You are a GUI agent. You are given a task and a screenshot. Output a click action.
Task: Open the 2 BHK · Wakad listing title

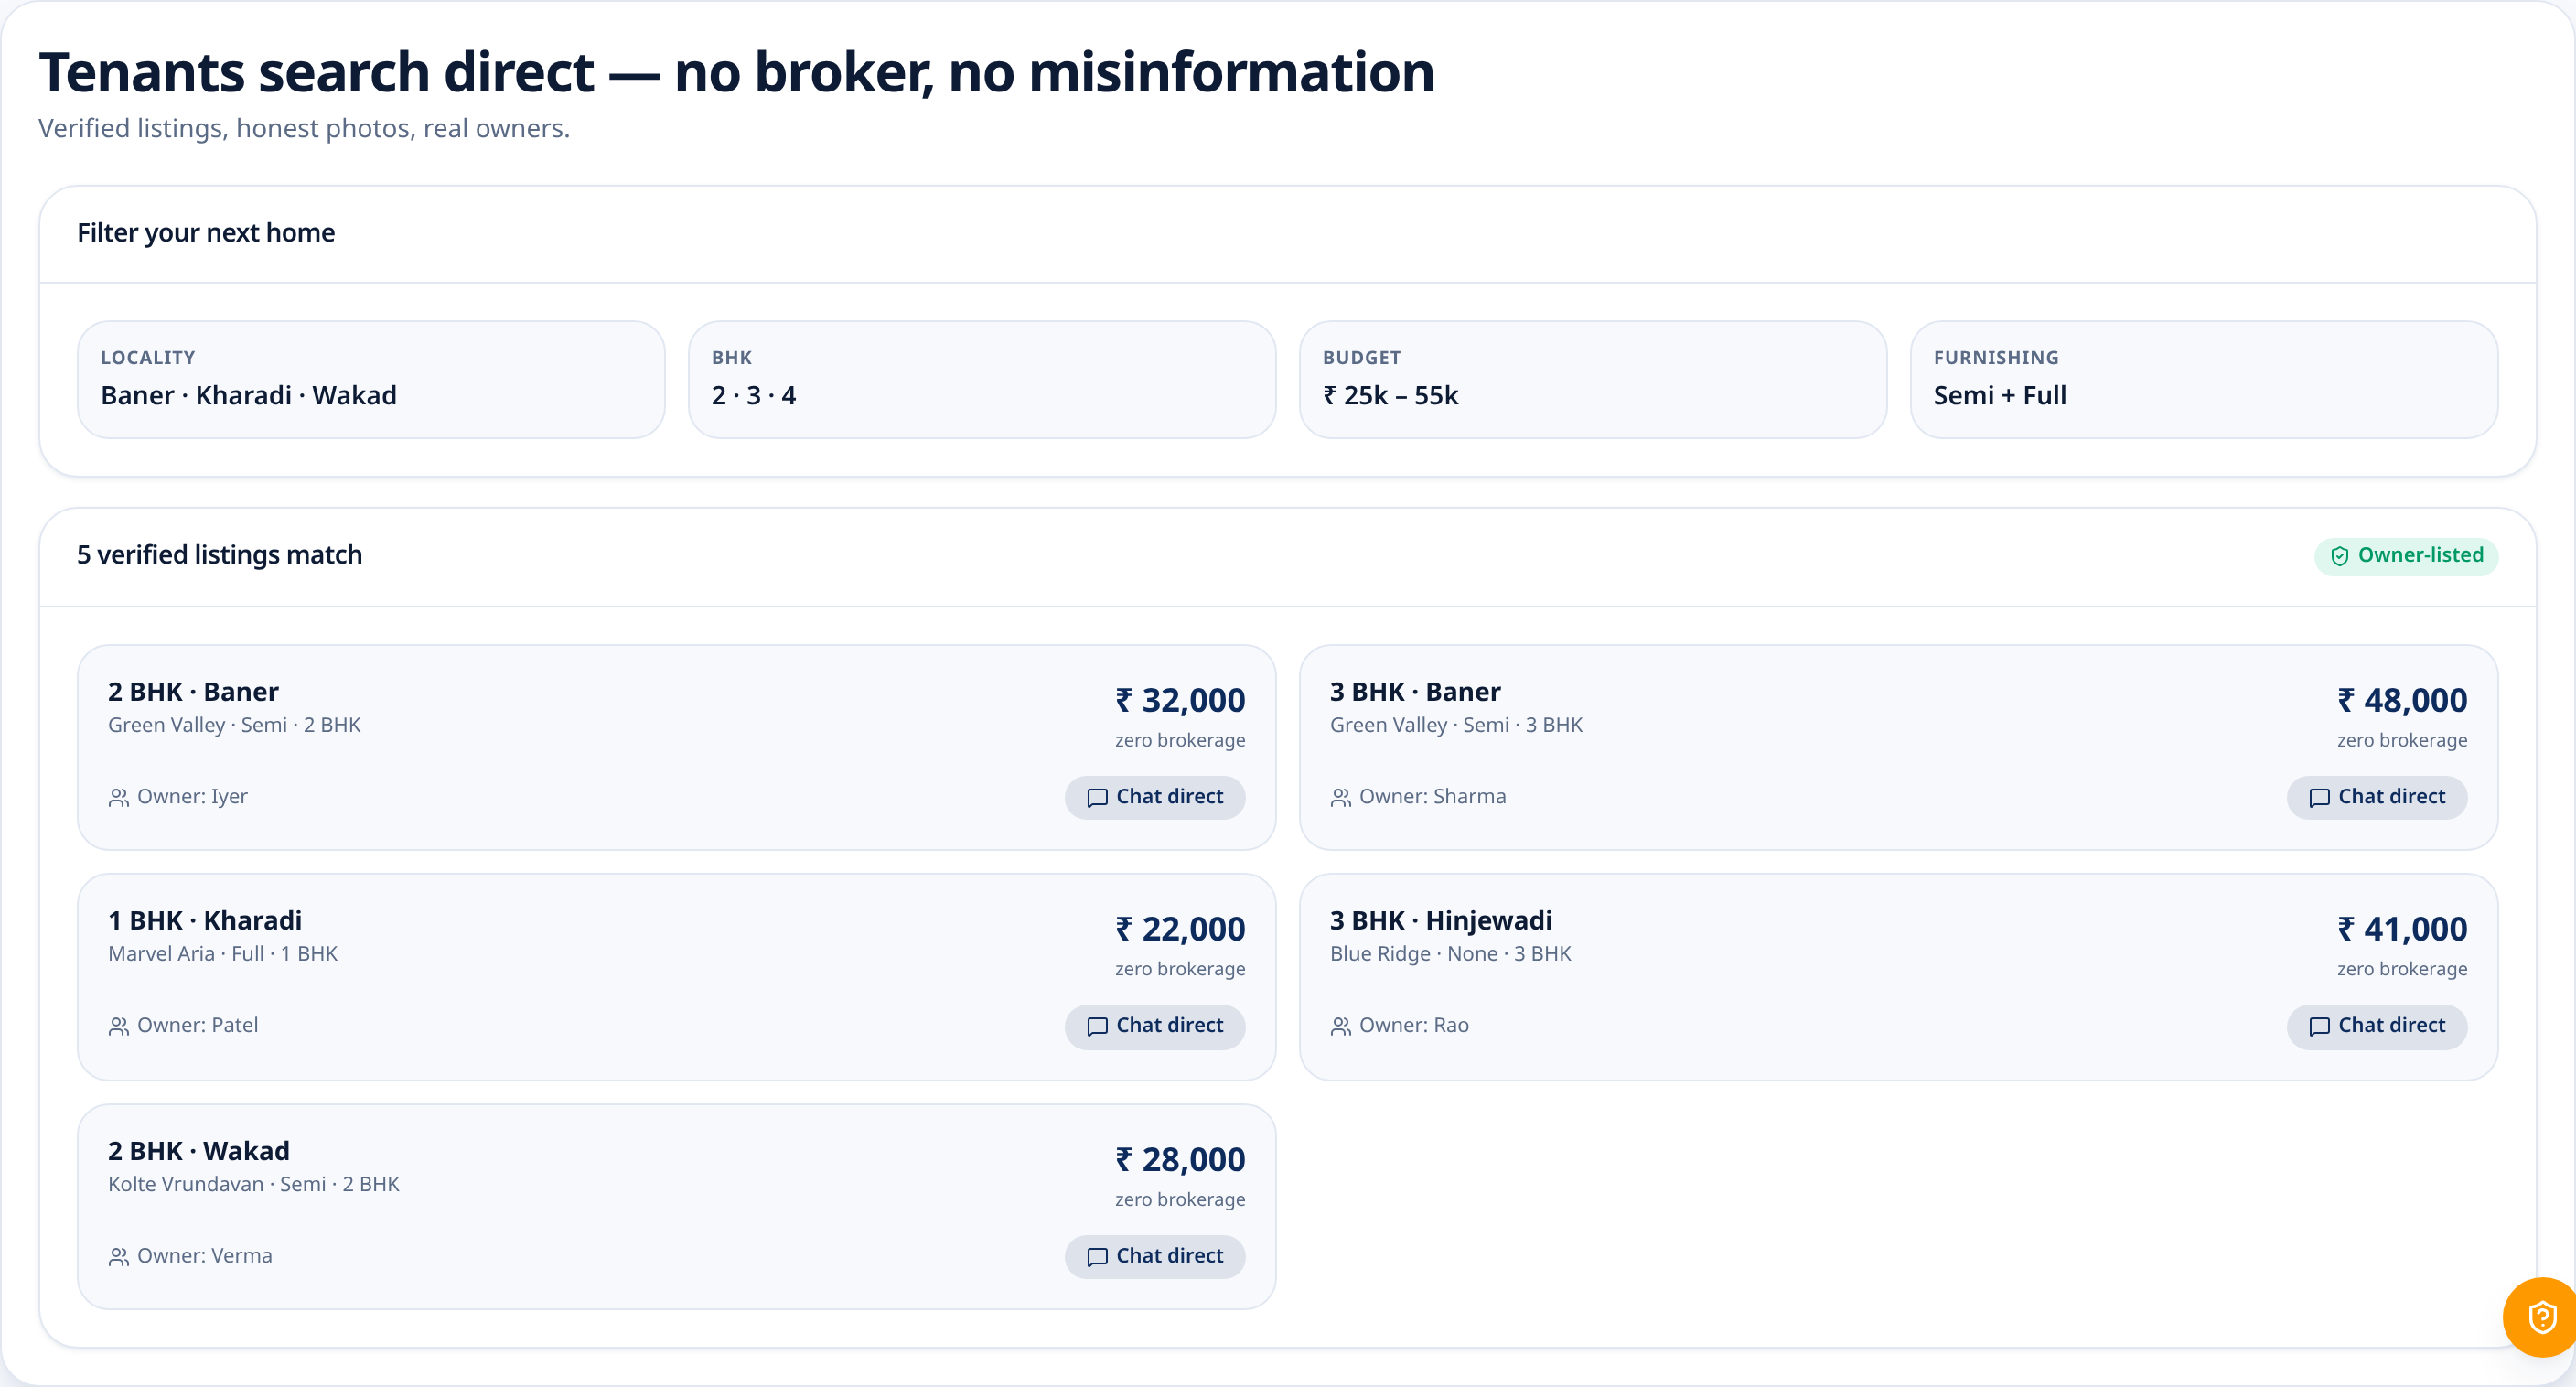tap(199, 1151)
